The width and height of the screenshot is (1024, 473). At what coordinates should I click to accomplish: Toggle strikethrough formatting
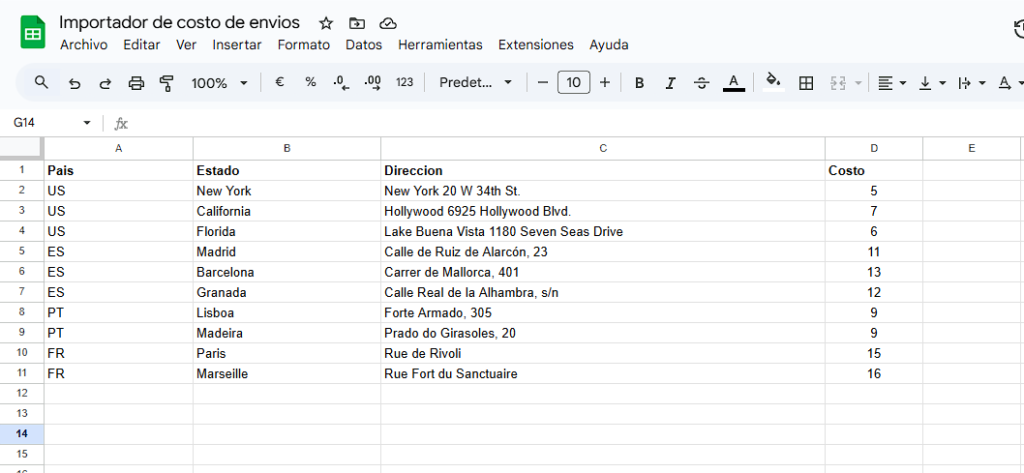[701, 83]
